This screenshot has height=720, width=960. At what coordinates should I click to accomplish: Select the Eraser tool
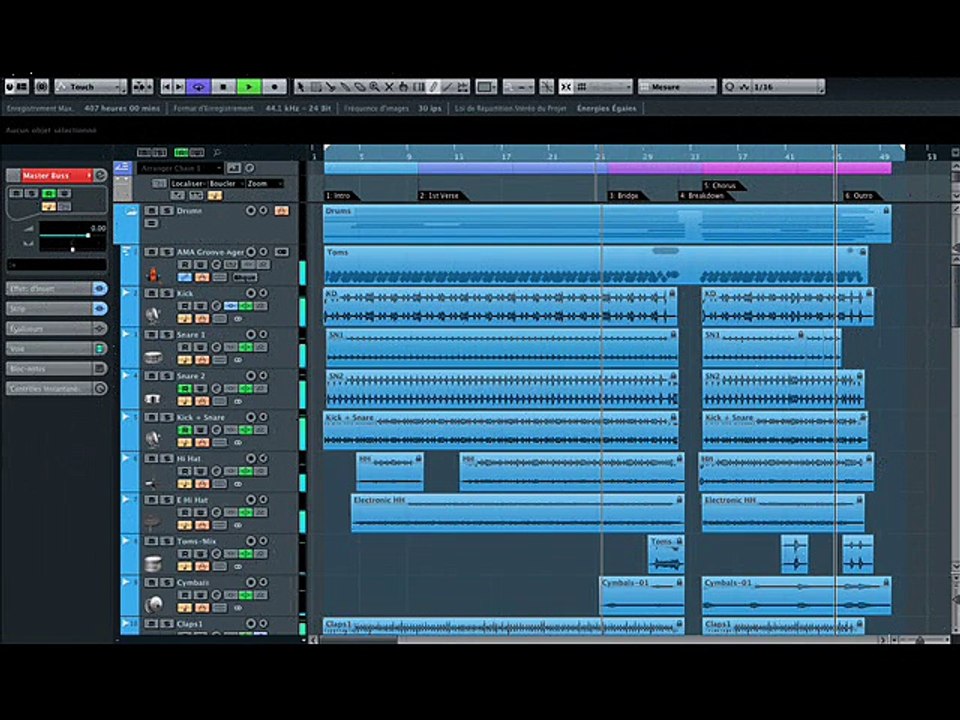359,87
